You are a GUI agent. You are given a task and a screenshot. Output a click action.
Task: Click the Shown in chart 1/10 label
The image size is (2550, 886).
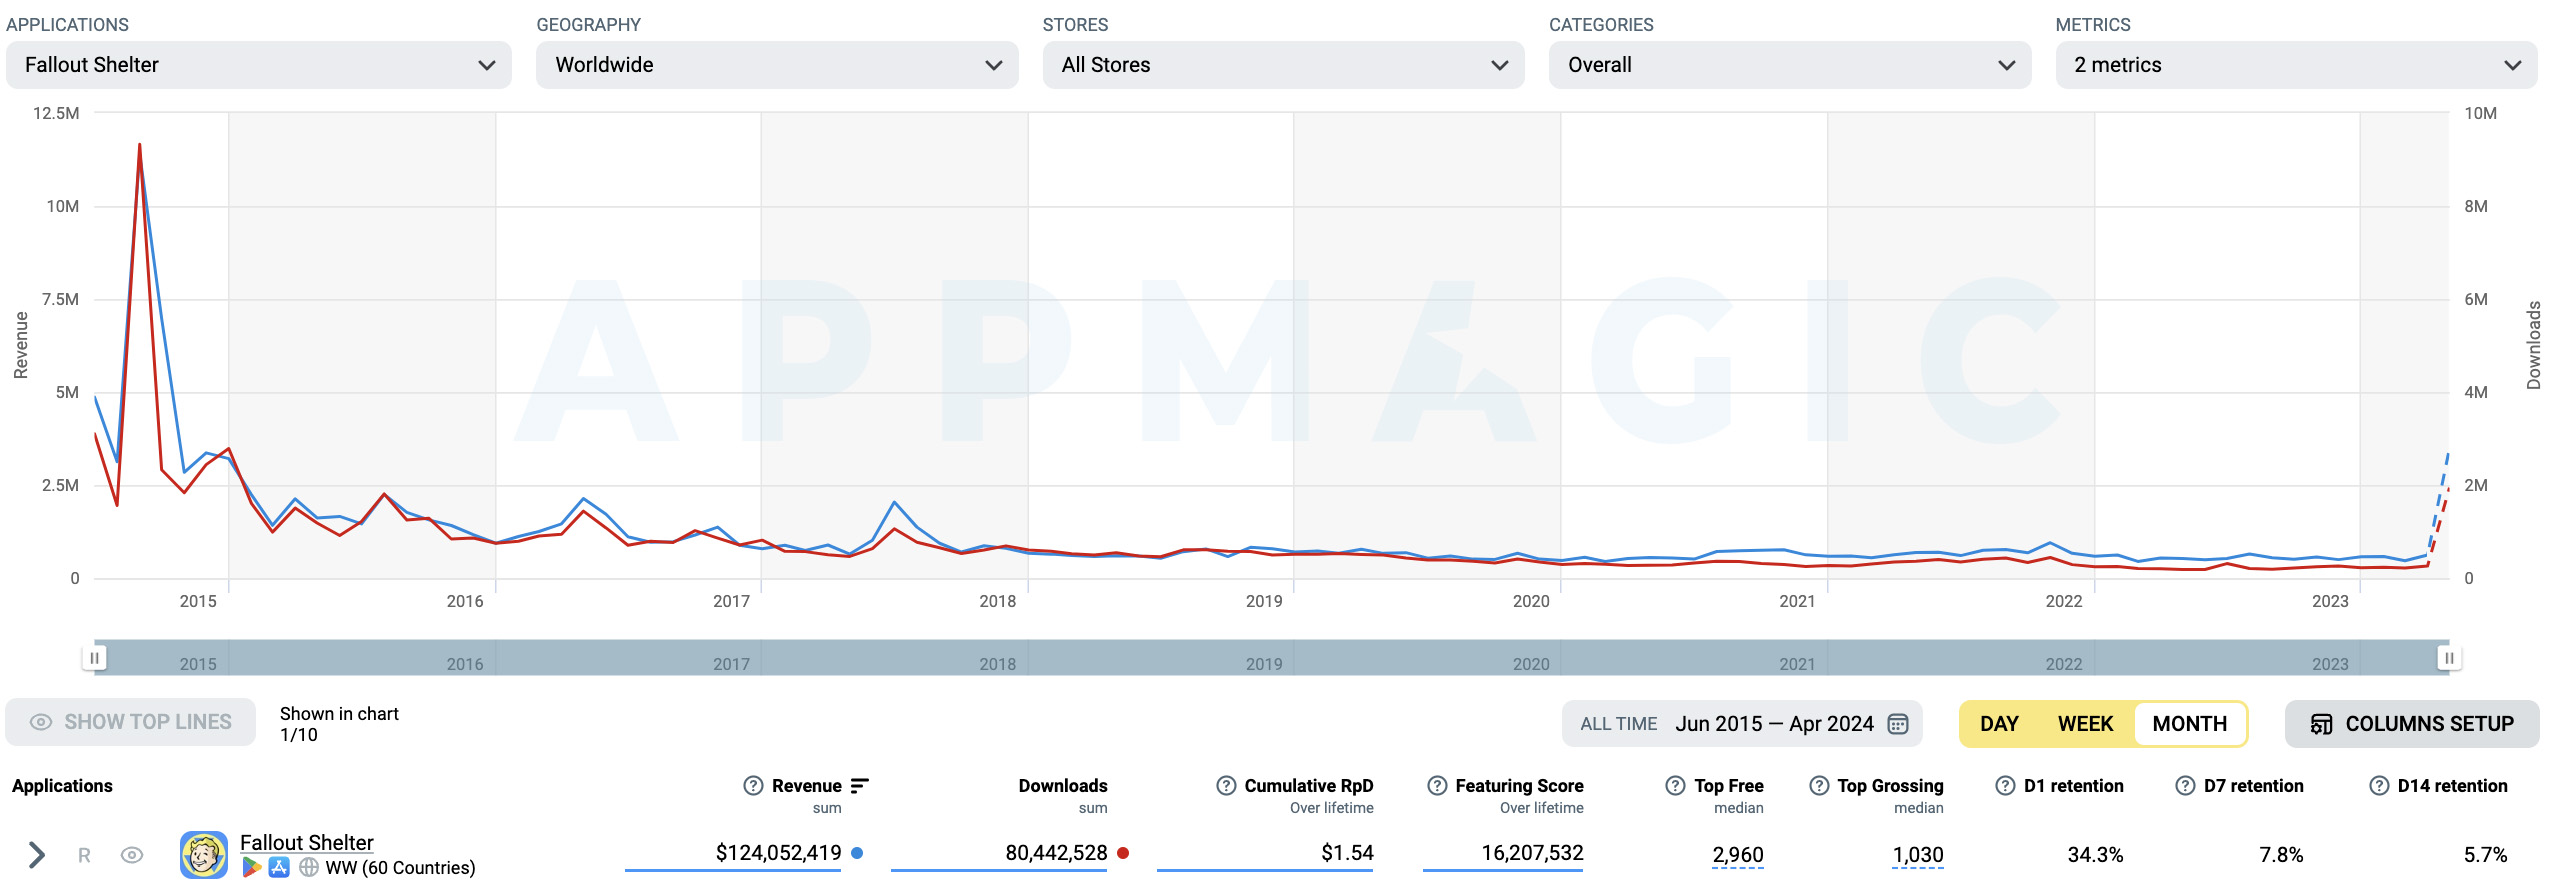coord(339,724)
